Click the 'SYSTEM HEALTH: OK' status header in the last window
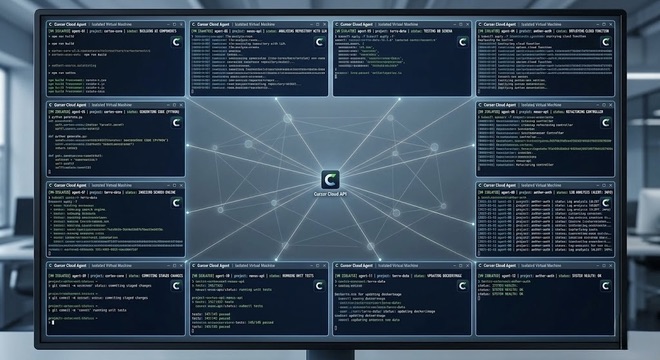660x360 pixels. point(586,276)
